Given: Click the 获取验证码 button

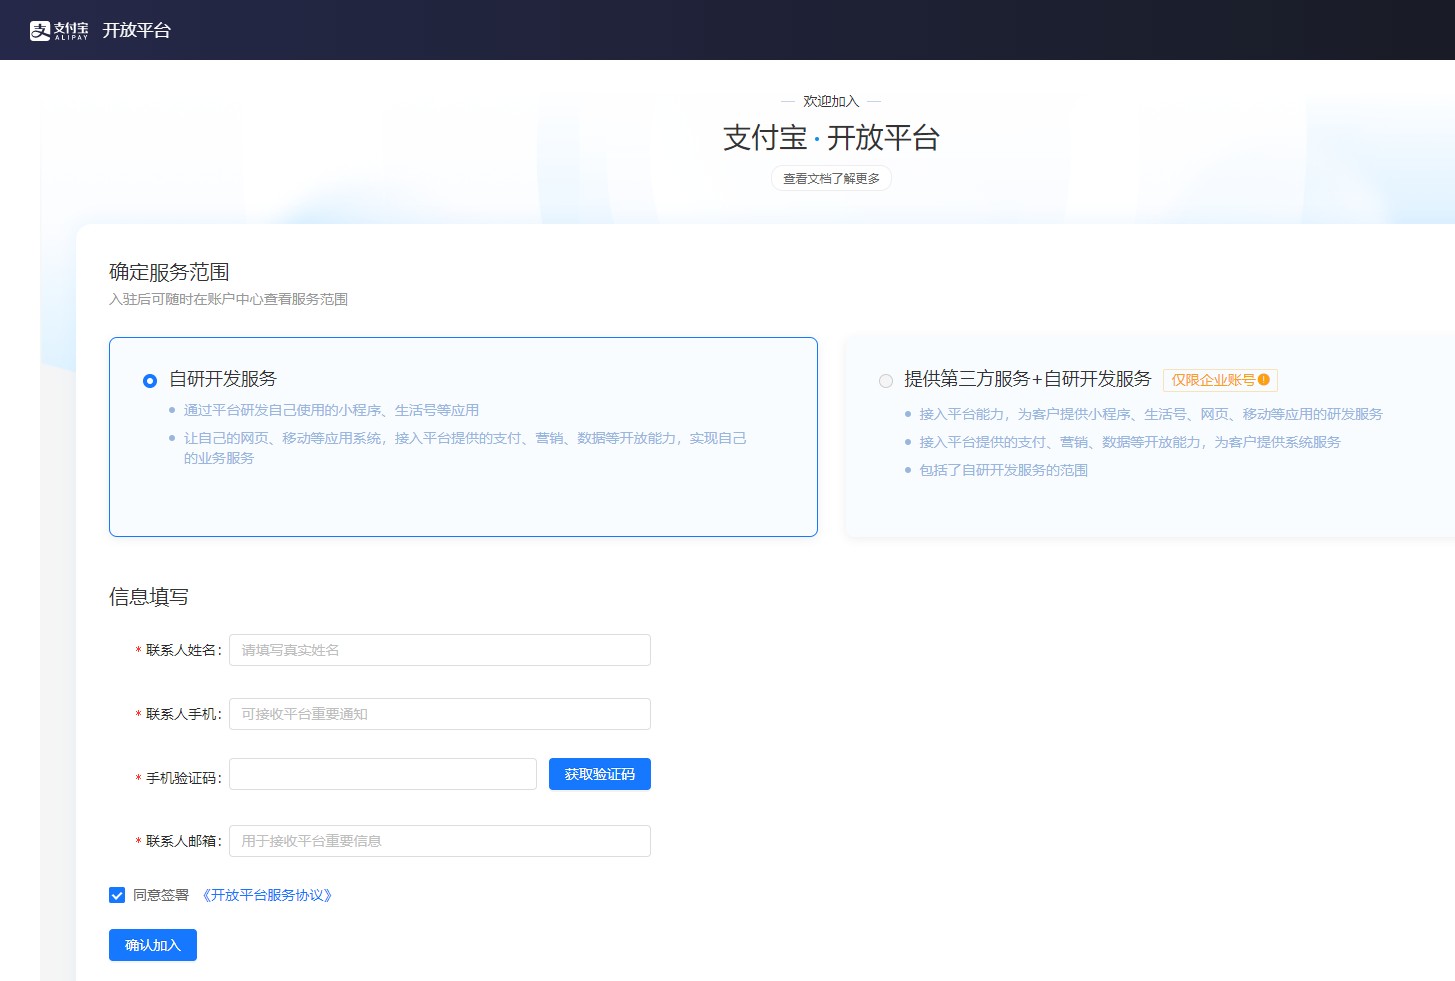Looking at the screenshot, I should click(x=600, y=774).
